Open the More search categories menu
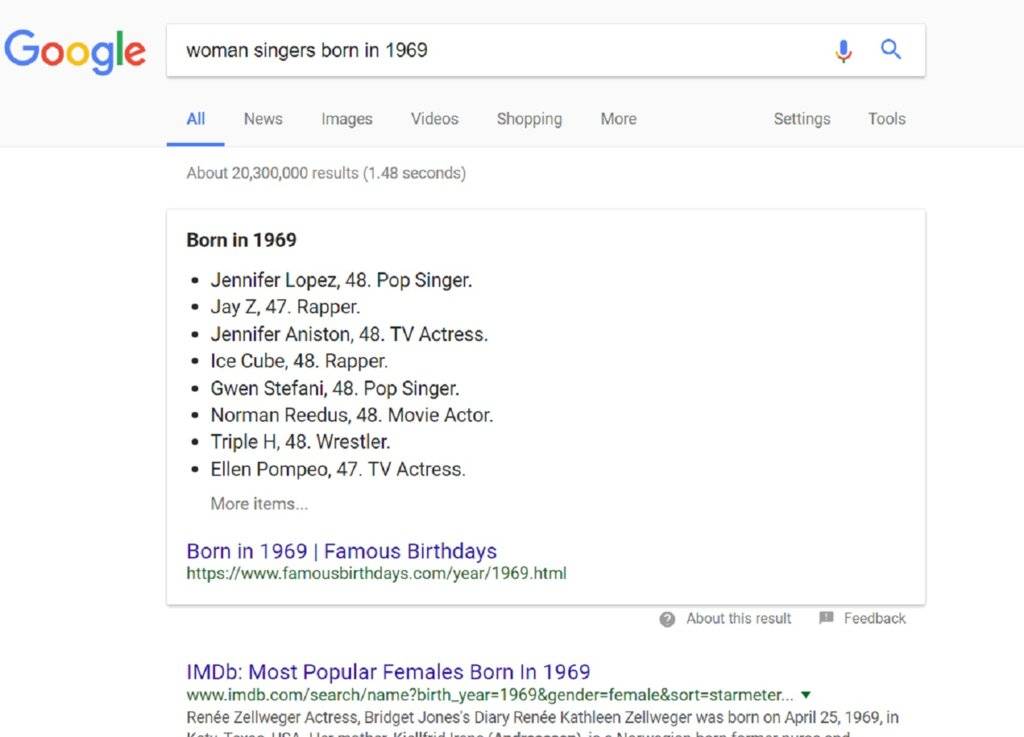The height and width of the screenshot is (737, 1024). (x=618, y=119)
